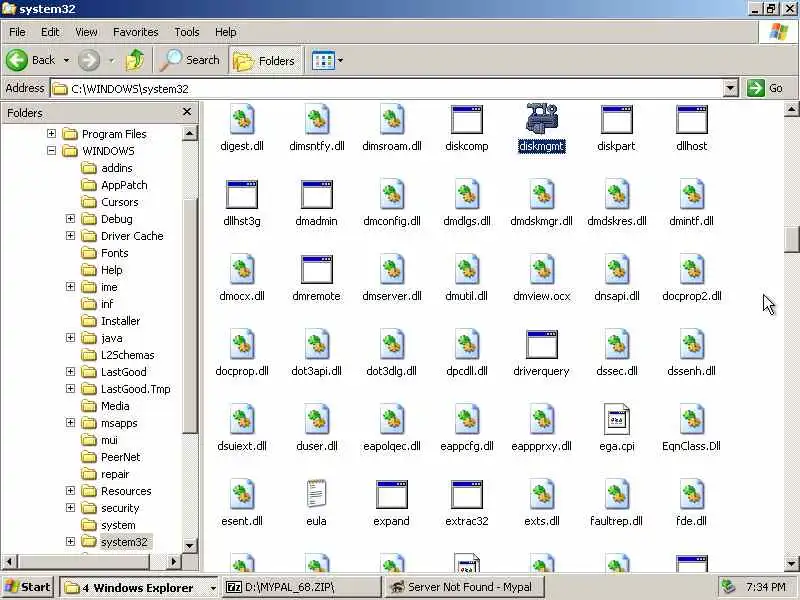Open the Back history dropdown arrow
The image size is (800, 600).
pos(66,60)
